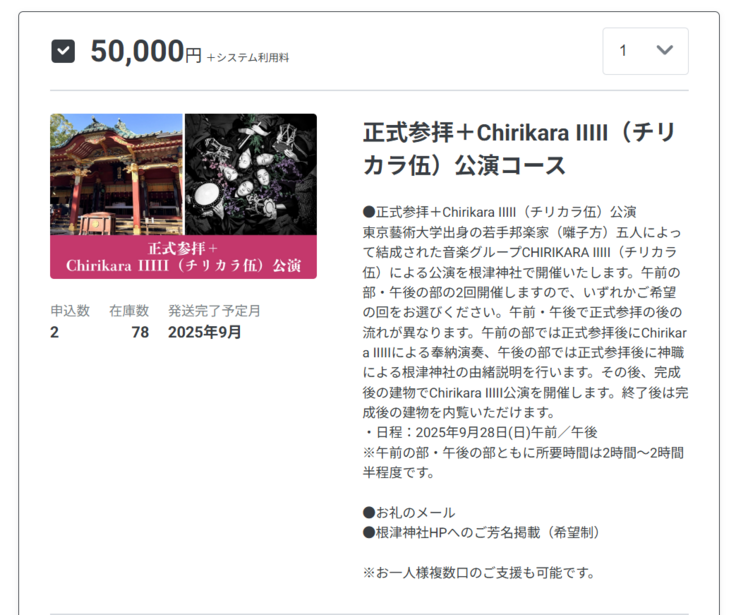Click the 2025年9月 delivery date
The image size is (736, 615).
(x=205, y=332)
